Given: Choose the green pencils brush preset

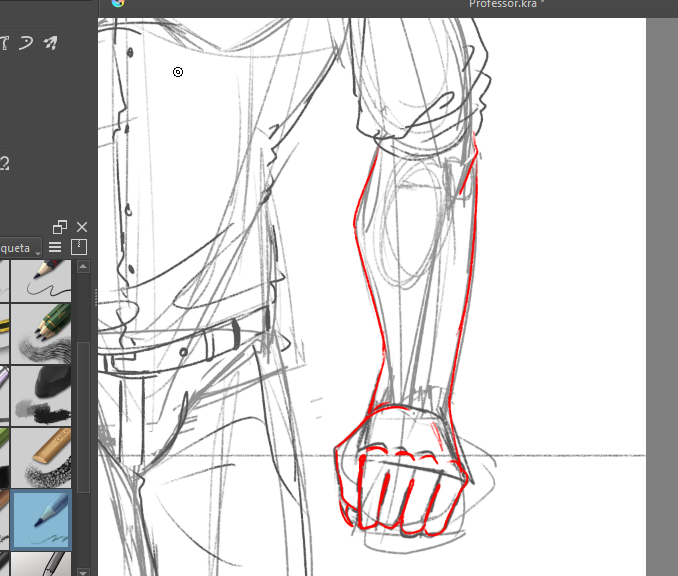Looking at the screenshot, I should (x=41, y=334).
